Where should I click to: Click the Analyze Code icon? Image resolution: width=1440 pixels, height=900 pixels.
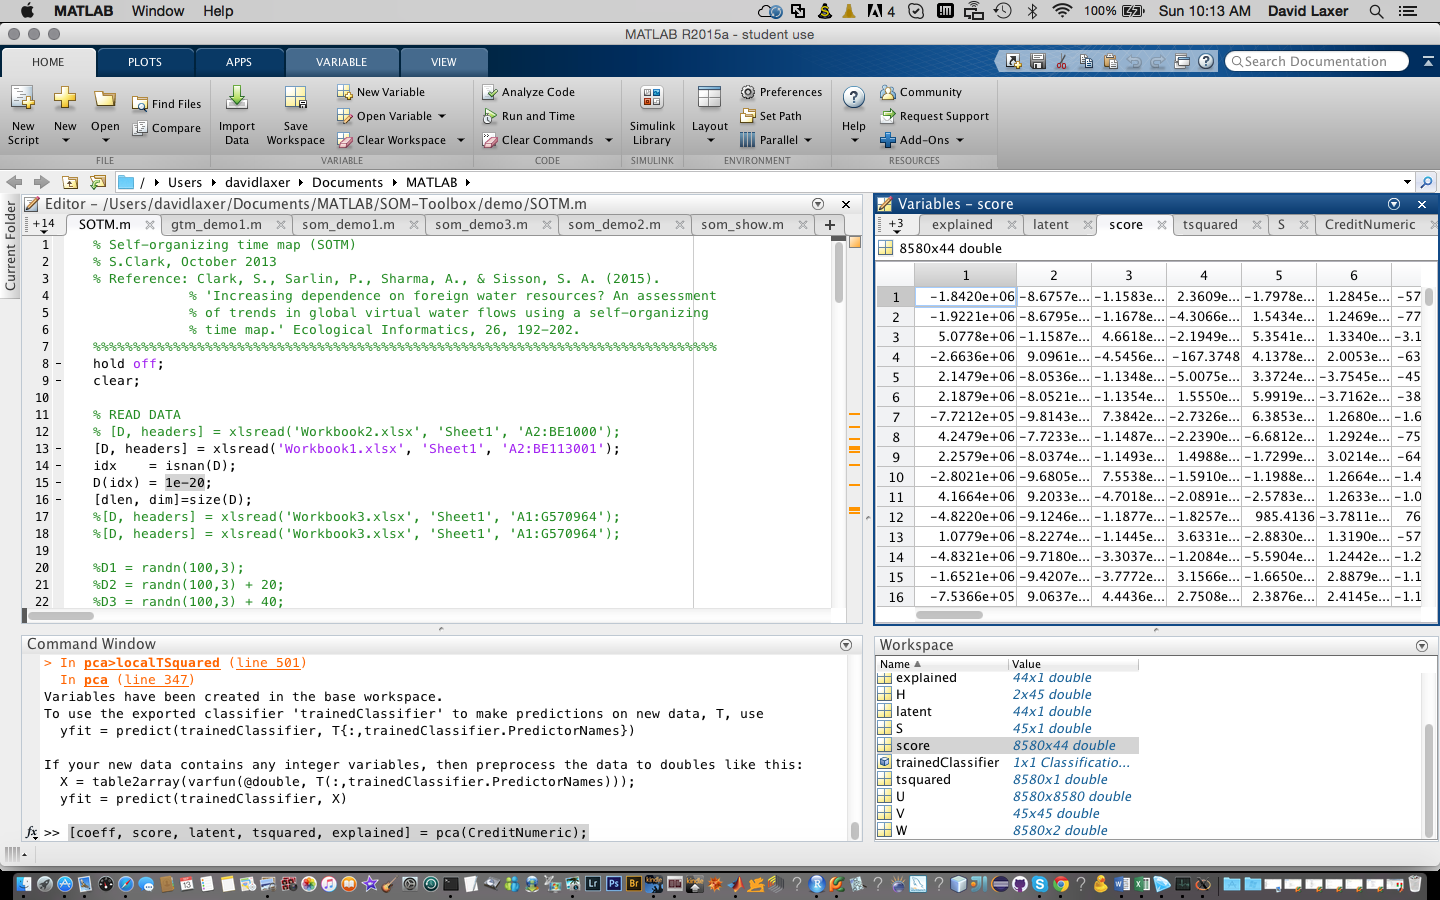coord(490,92)
